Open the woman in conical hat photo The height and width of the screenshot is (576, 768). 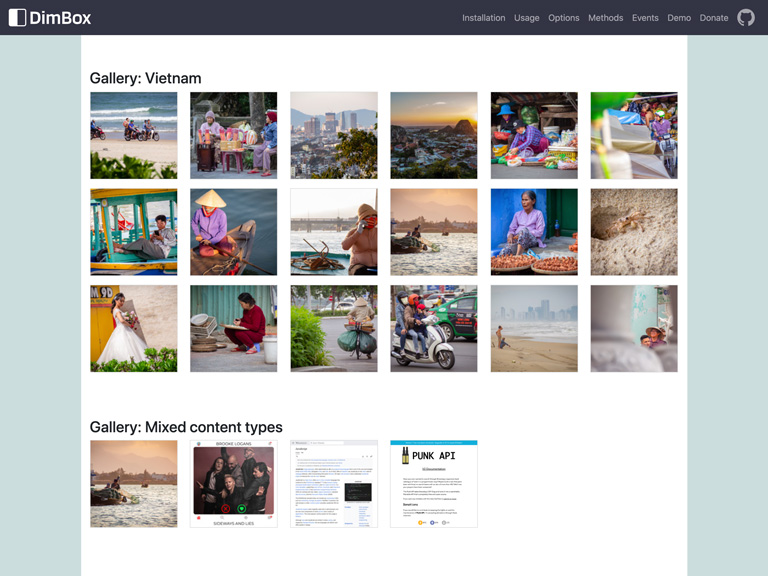pyautogui.click(x=234, y=232)
